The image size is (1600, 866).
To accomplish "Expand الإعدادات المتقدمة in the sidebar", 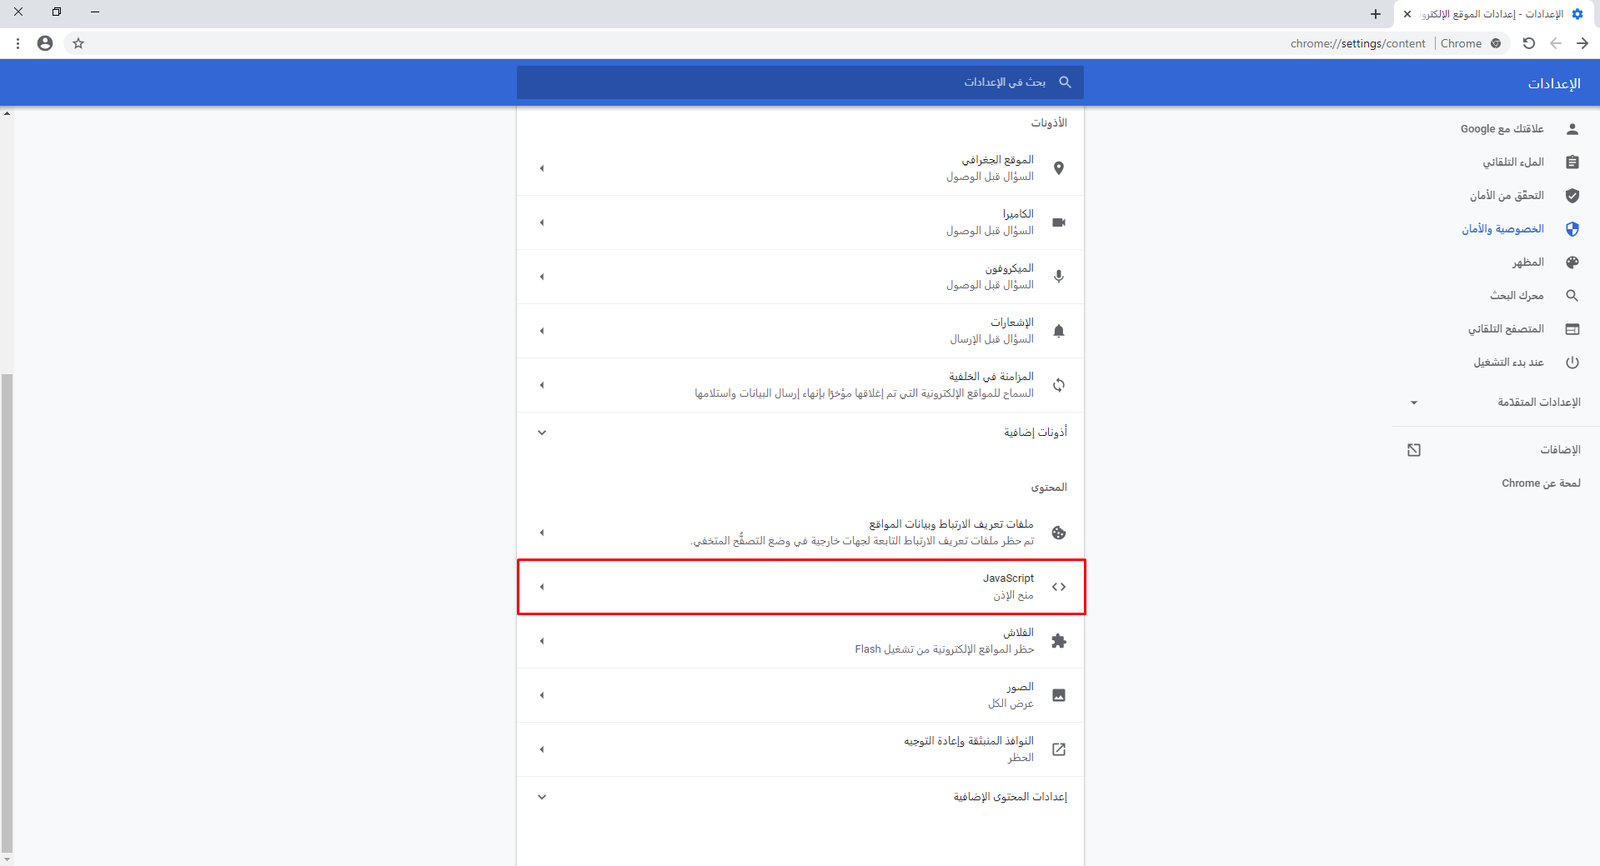I will [1500, 402].
